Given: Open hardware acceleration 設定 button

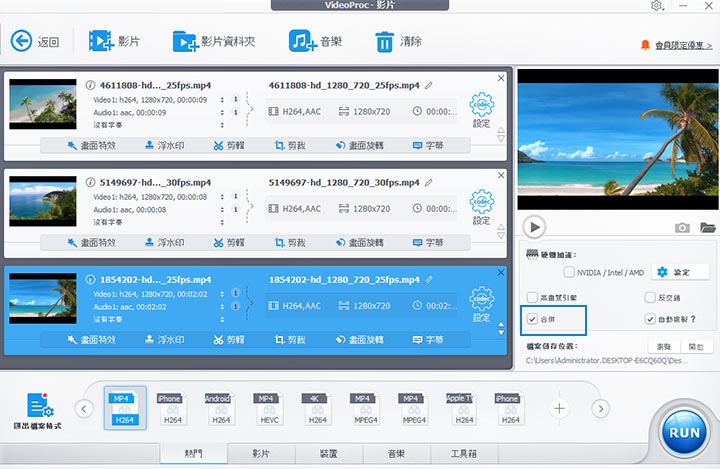Looking at the screenshot, I should [x=680, y=272].
